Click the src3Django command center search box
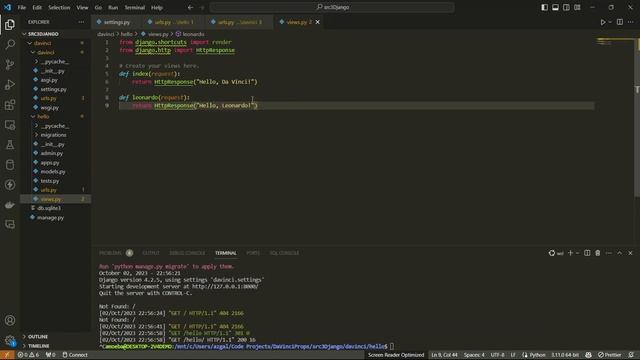 click(x=332, y=7)
